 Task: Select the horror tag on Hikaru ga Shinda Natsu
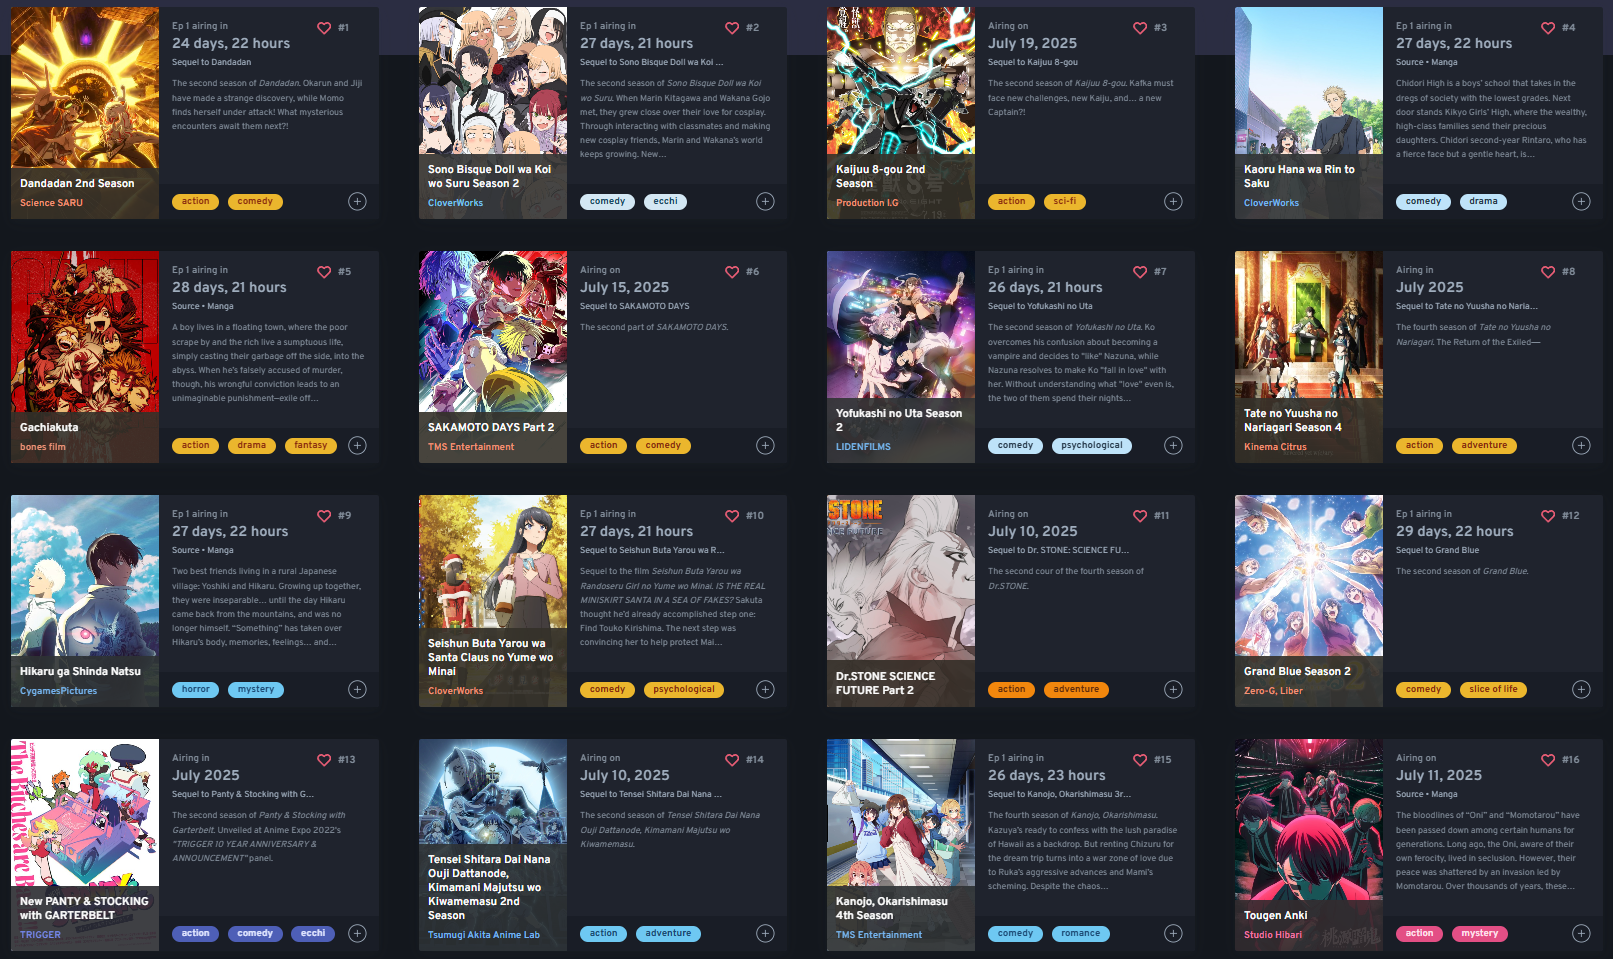pyautogui.click(x=196, y=689)
